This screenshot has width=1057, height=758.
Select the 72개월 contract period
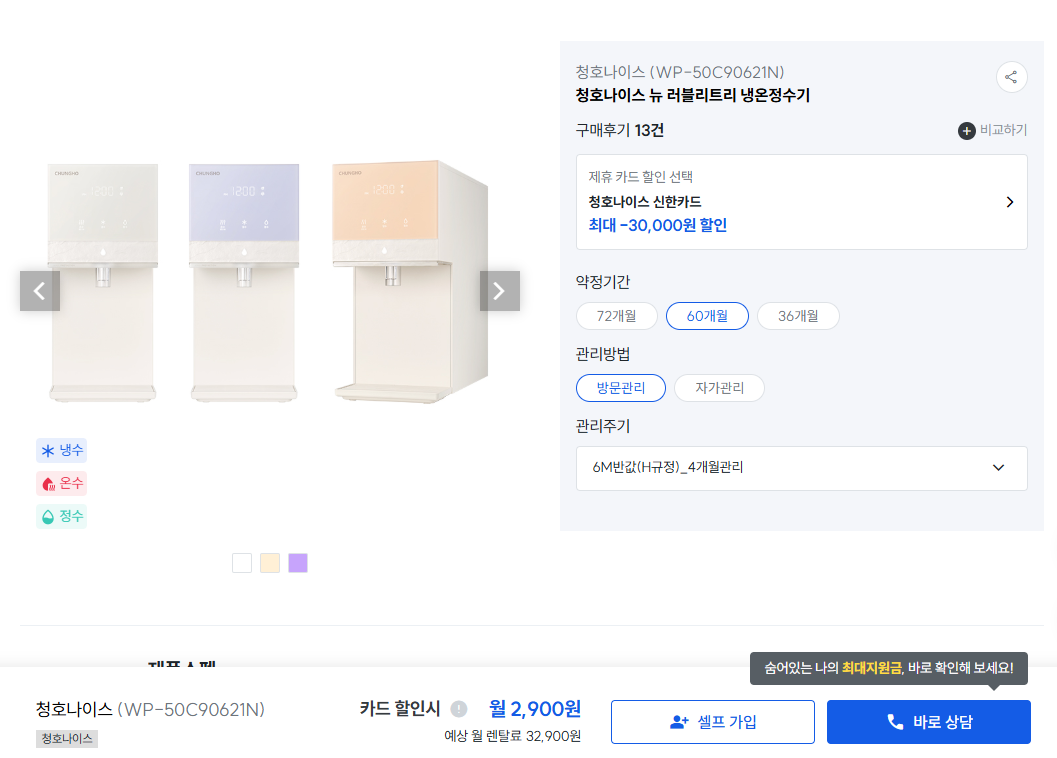point(617,316)
